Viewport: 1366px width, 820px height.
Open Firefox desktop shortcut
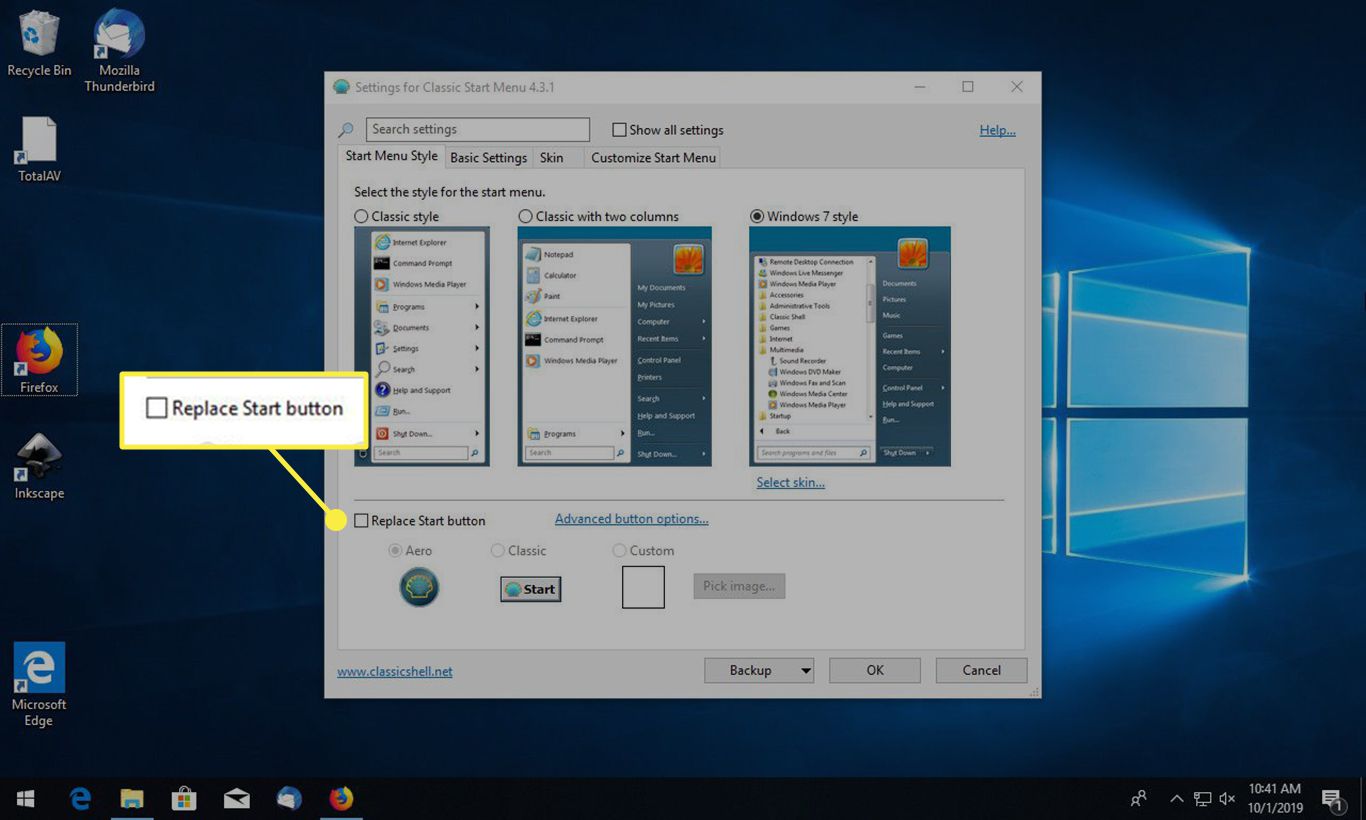[x=39, y=360]
